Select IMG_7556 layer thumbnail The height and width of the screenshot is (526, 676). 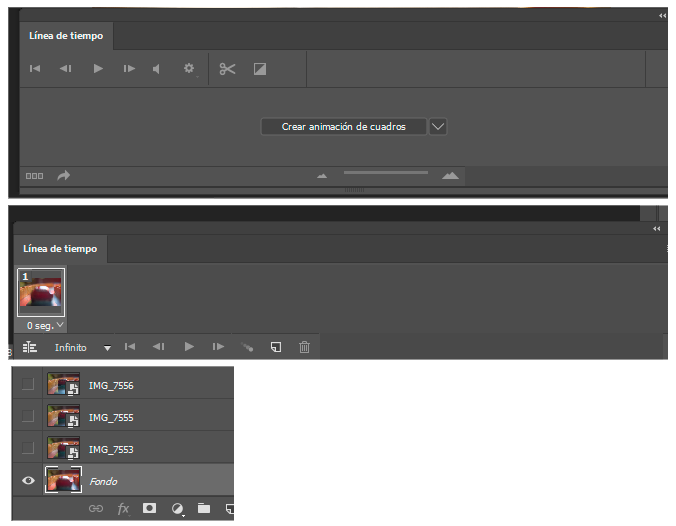pos(63,384)
